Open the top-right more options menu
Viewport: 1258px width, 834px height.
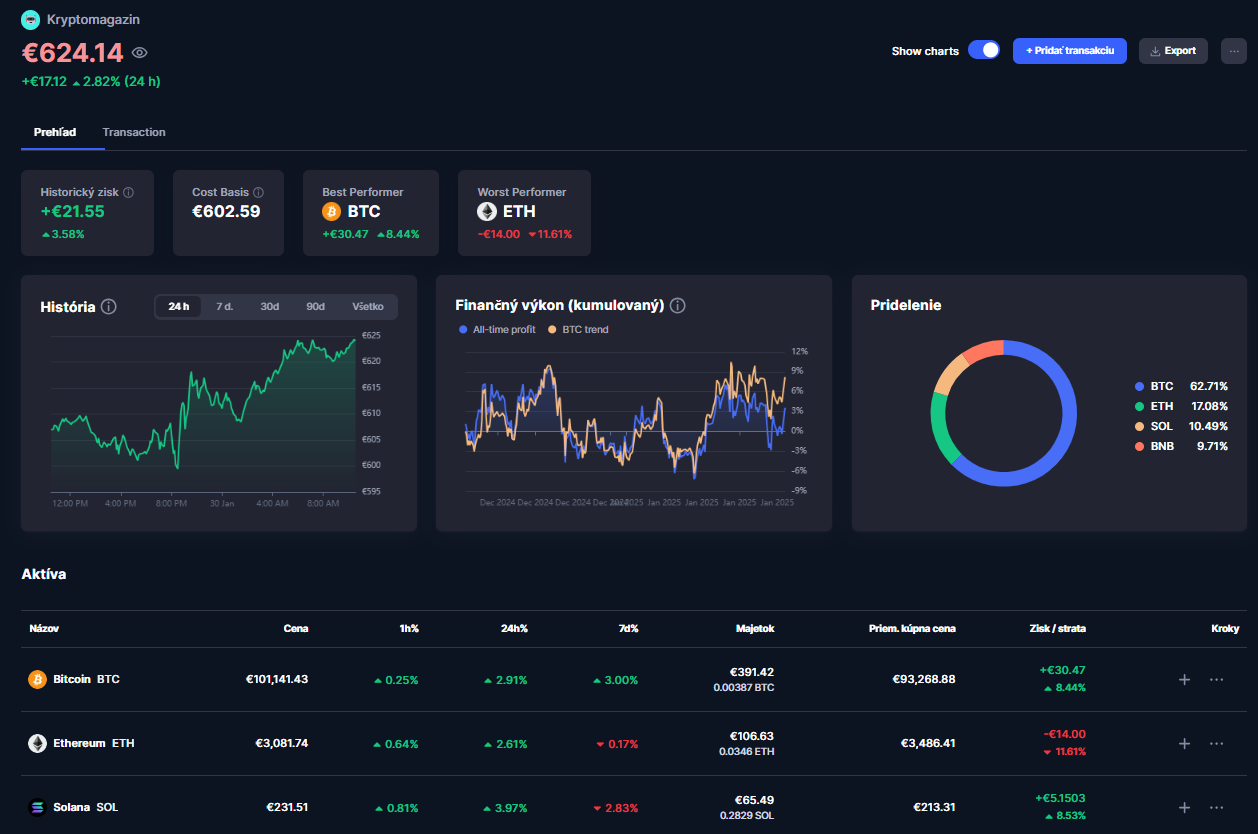[1234, 51]
